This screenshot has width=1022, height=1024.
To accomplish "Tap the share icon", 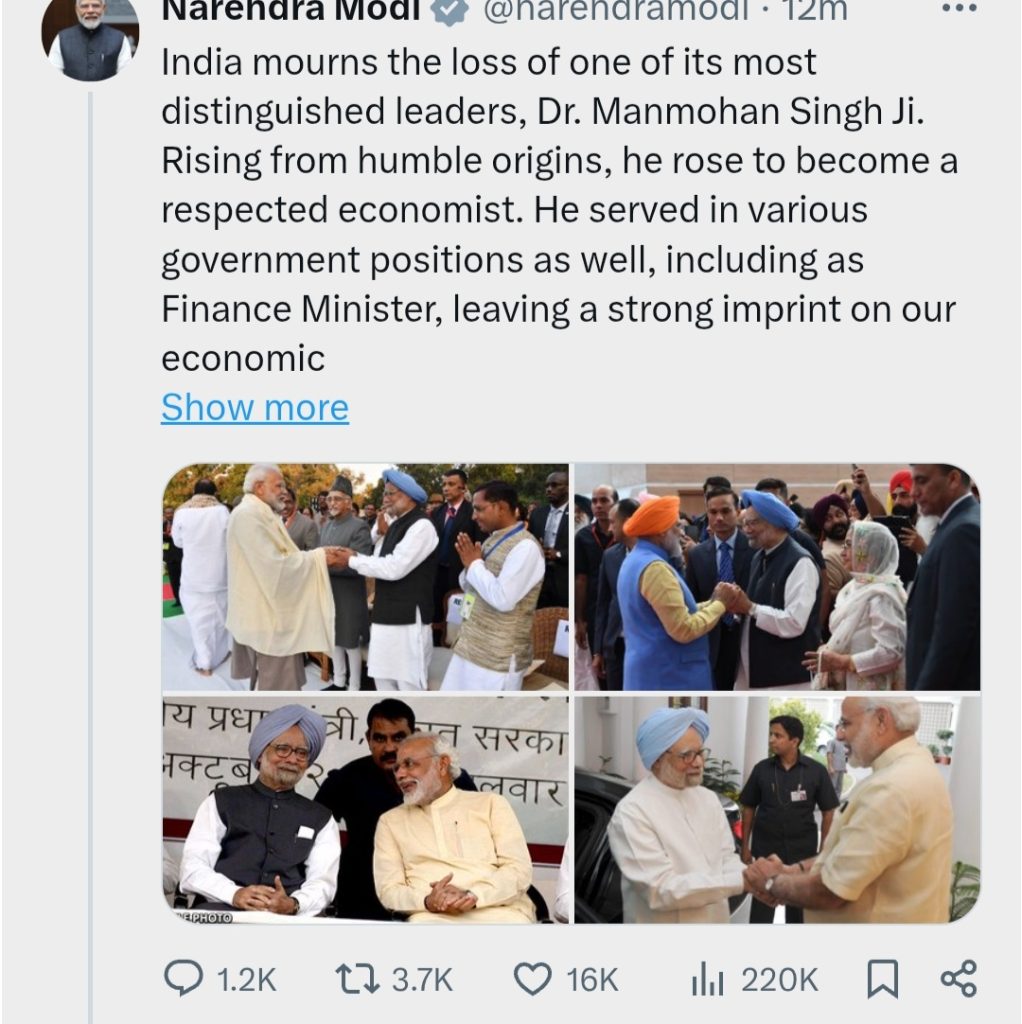I will point(958,978).
